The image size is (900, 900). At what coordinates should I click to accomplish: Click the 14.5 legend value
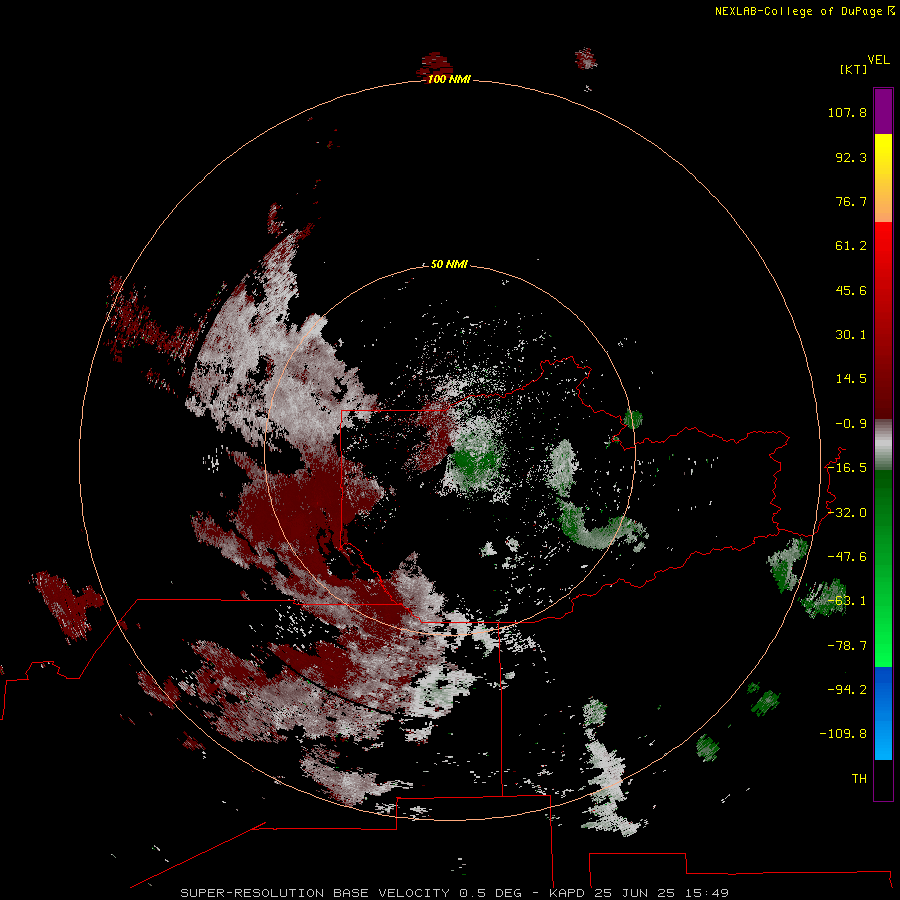[851, 379]
